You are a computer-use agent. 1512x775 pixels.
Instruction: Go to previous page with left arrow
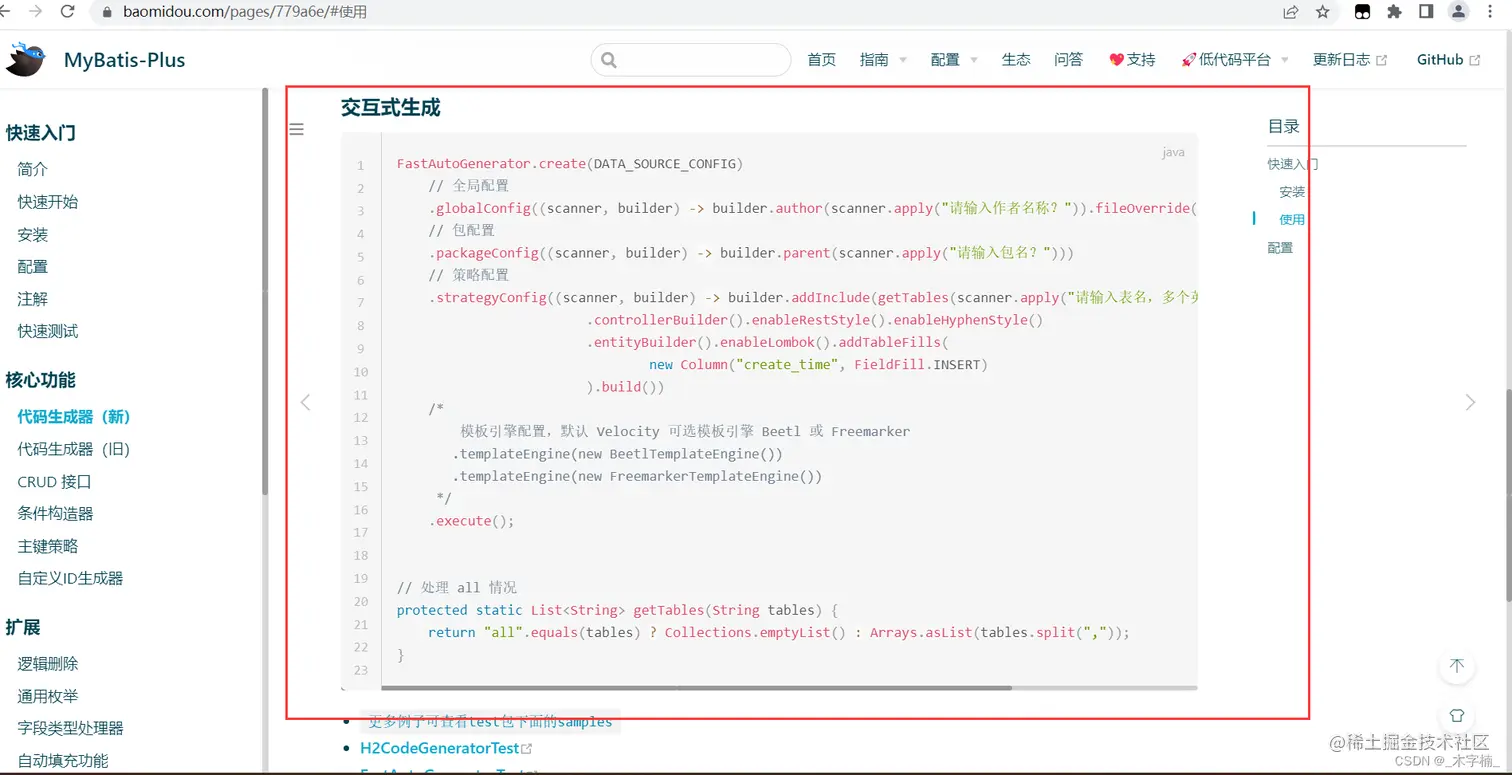click(x=306, y=402)
